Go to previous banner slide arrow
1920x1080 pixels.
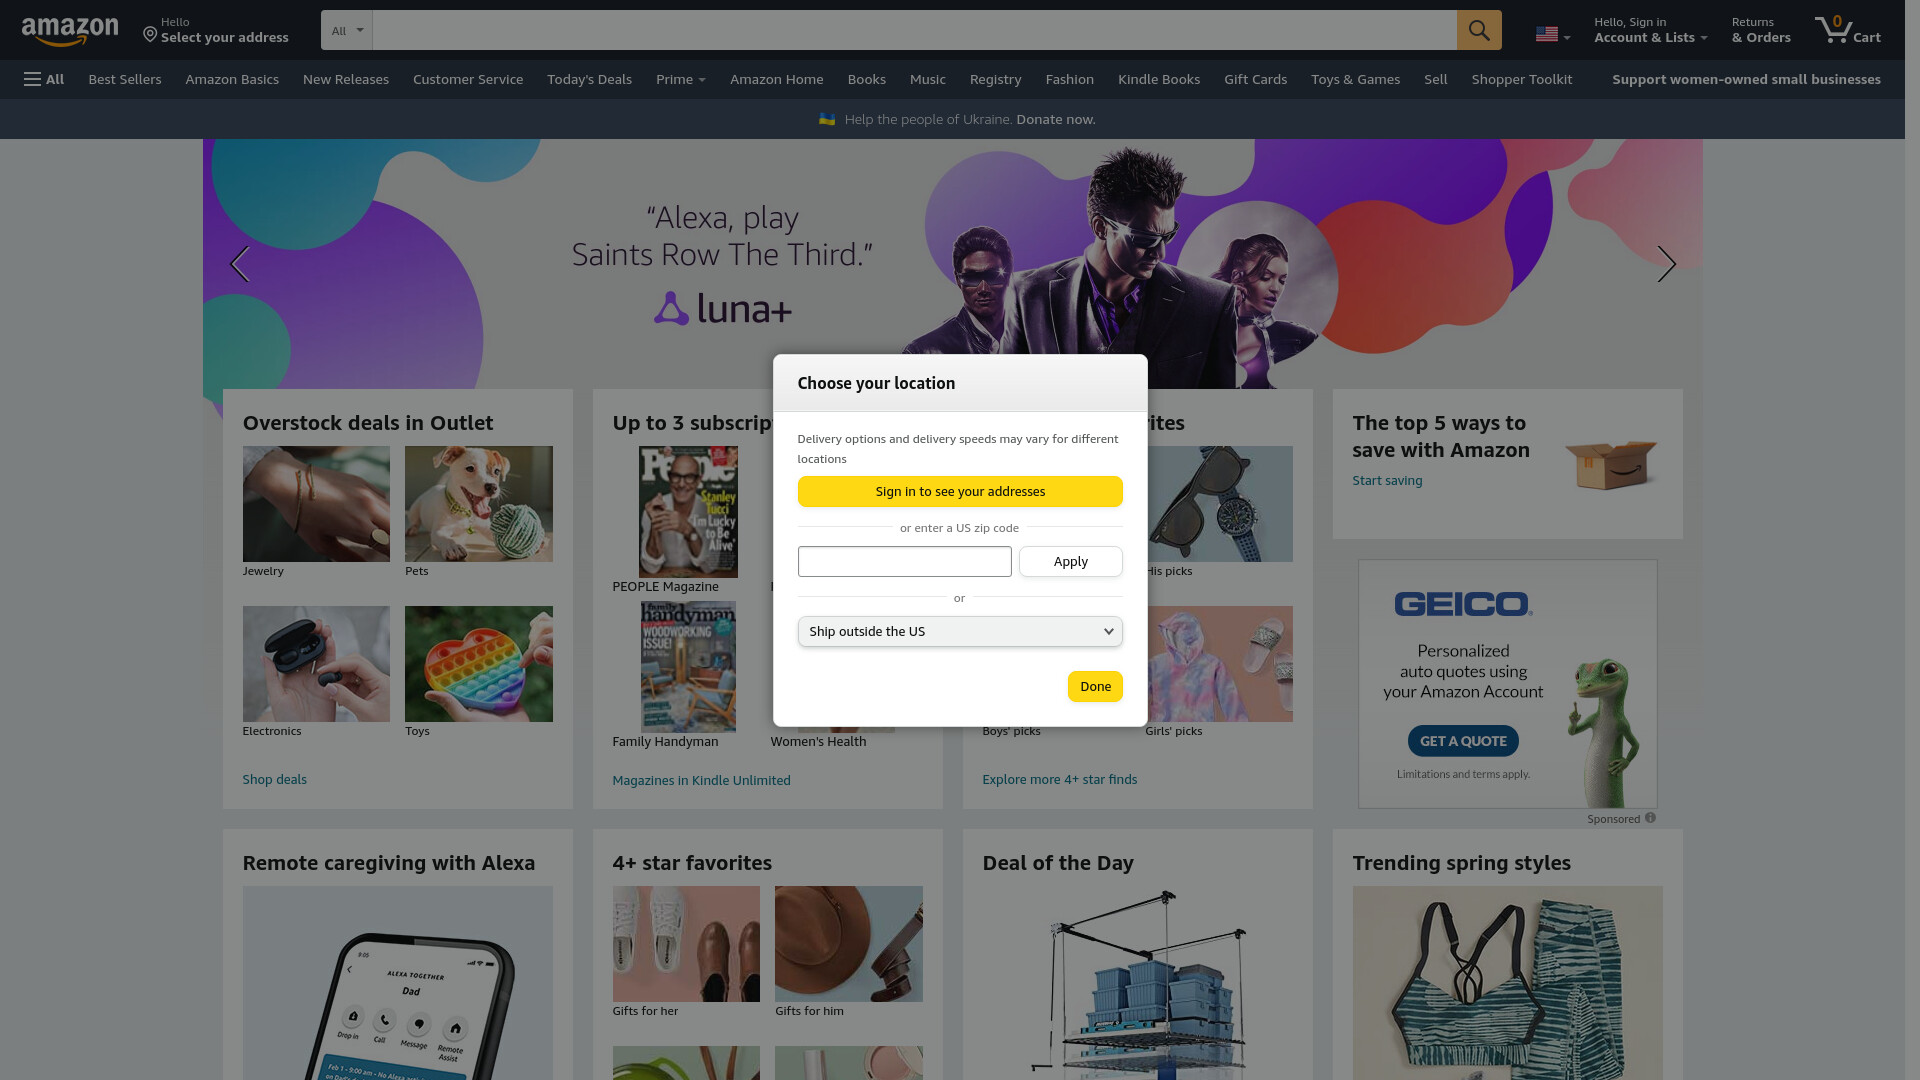tap(239, 264)
